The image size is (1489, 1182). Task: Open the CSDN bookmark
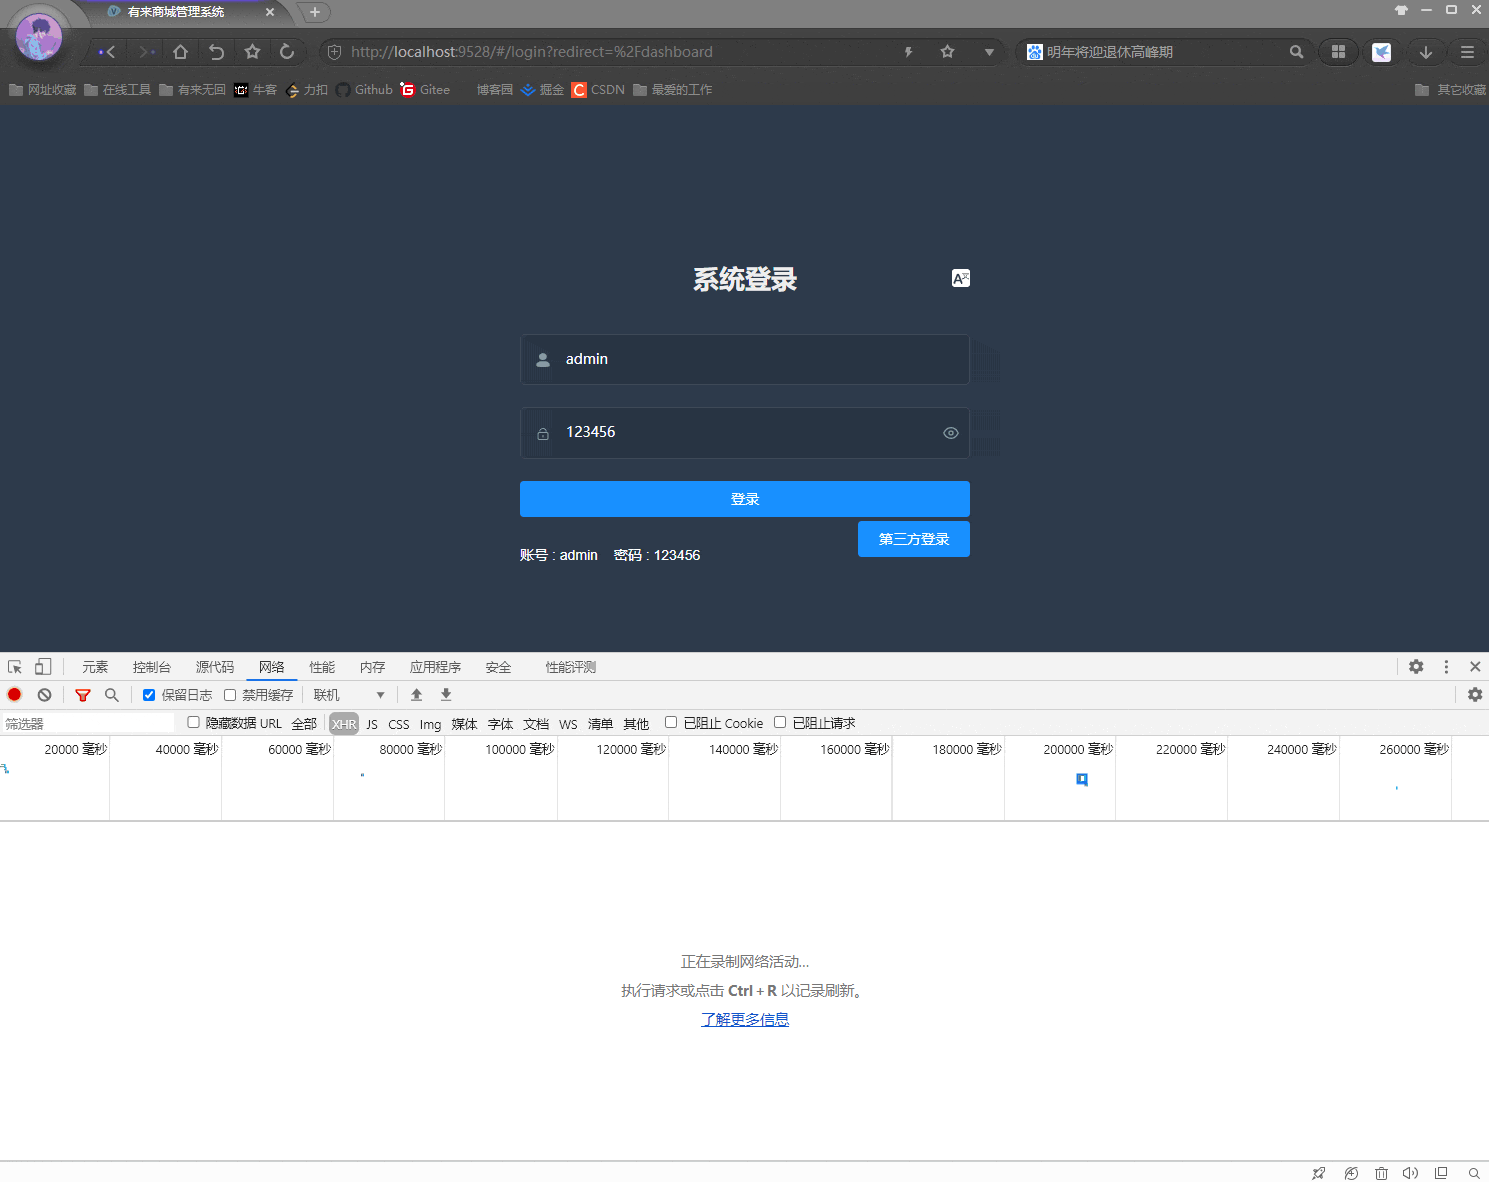tap(598, 90)
